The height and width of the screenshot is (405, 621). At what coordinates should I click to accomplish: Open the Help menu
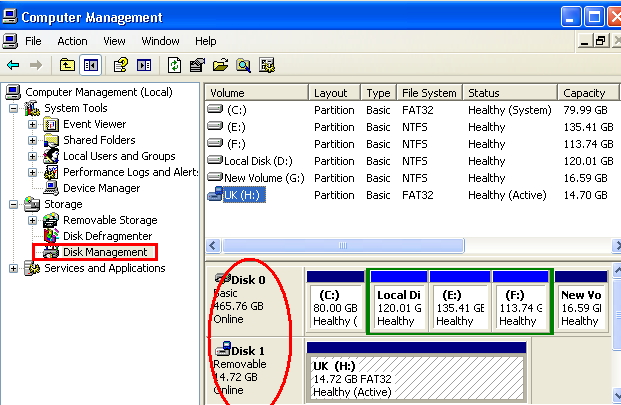[x=206, y=41]
